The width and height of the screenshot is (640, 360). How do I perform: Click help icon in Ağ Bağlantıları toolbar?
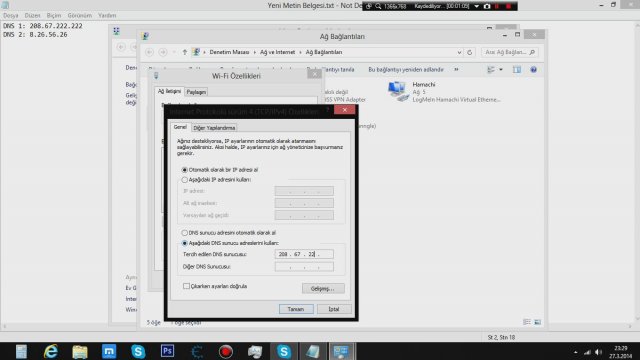tap(533, 70)
